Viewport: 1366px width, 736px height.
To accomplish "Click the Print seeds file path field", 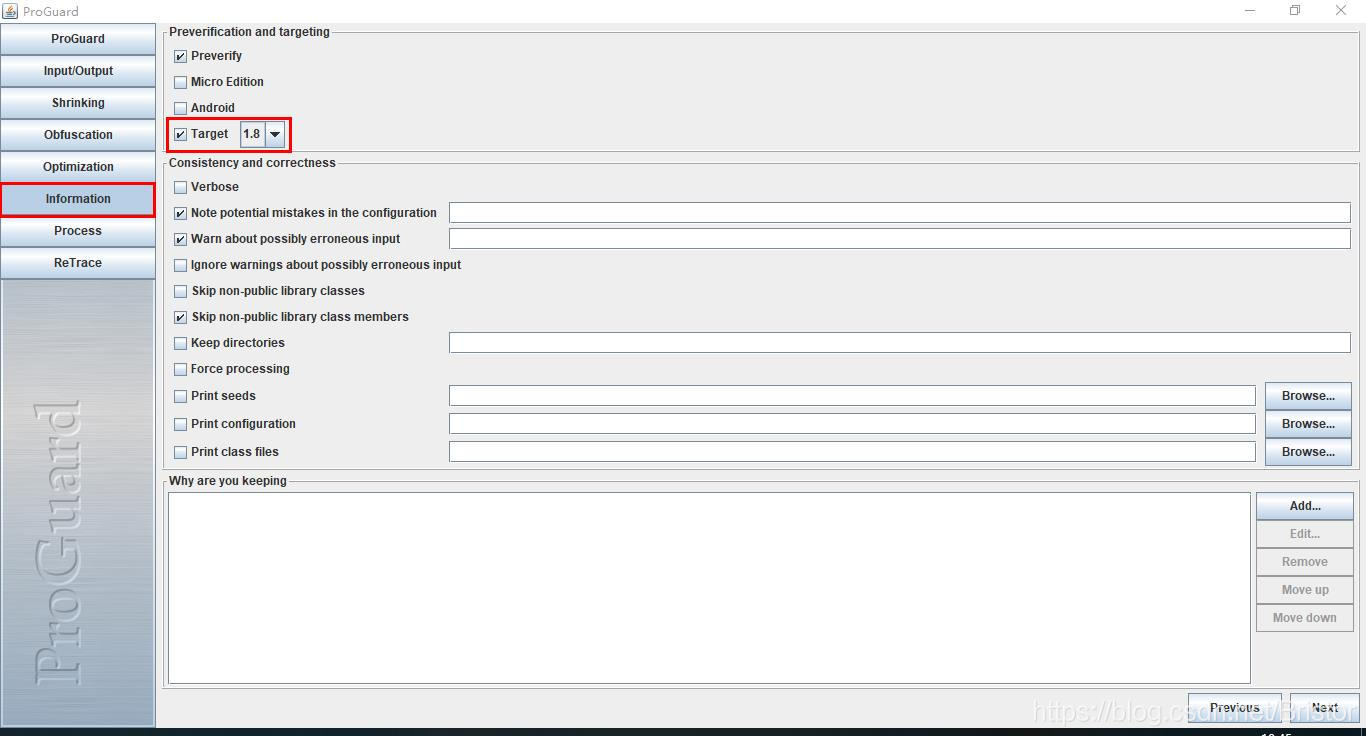I will point(852,395).
